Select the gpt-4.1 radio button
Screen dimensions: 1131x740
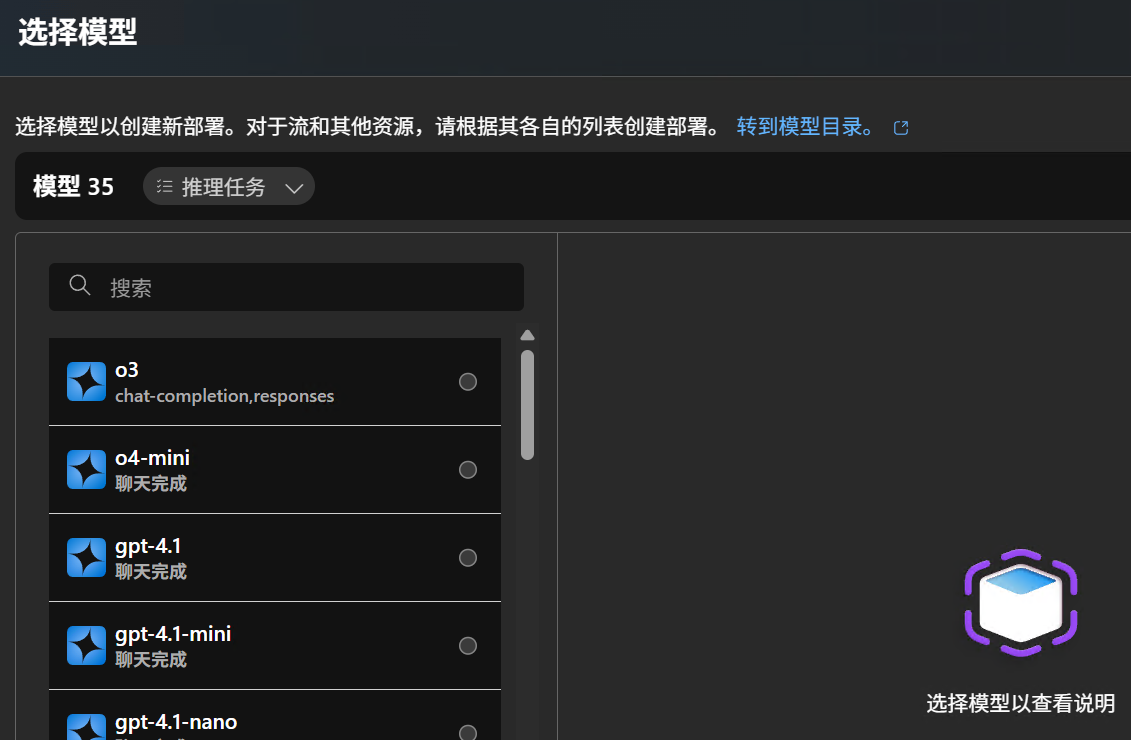point(468,558)
